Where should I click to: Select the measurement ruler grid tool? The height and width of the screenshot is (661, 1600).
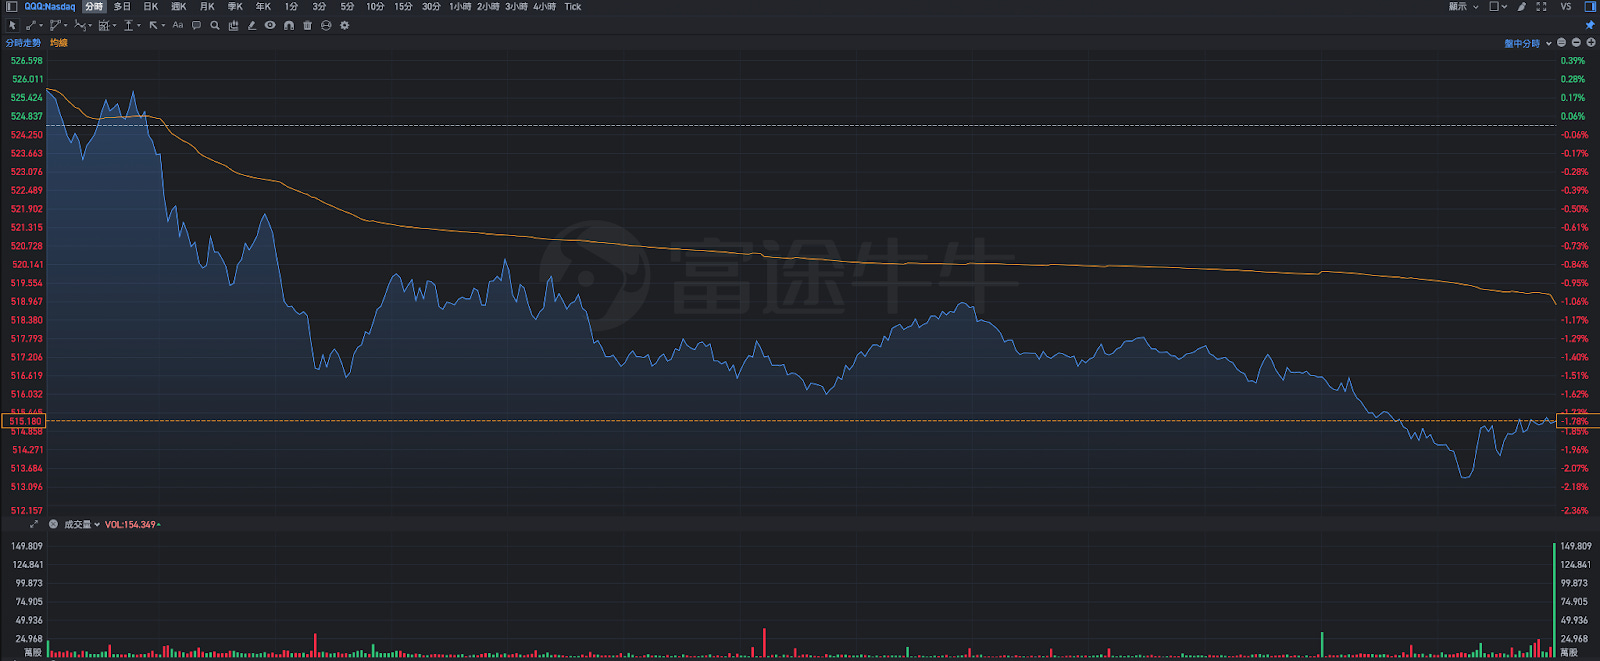coord(104,25)
